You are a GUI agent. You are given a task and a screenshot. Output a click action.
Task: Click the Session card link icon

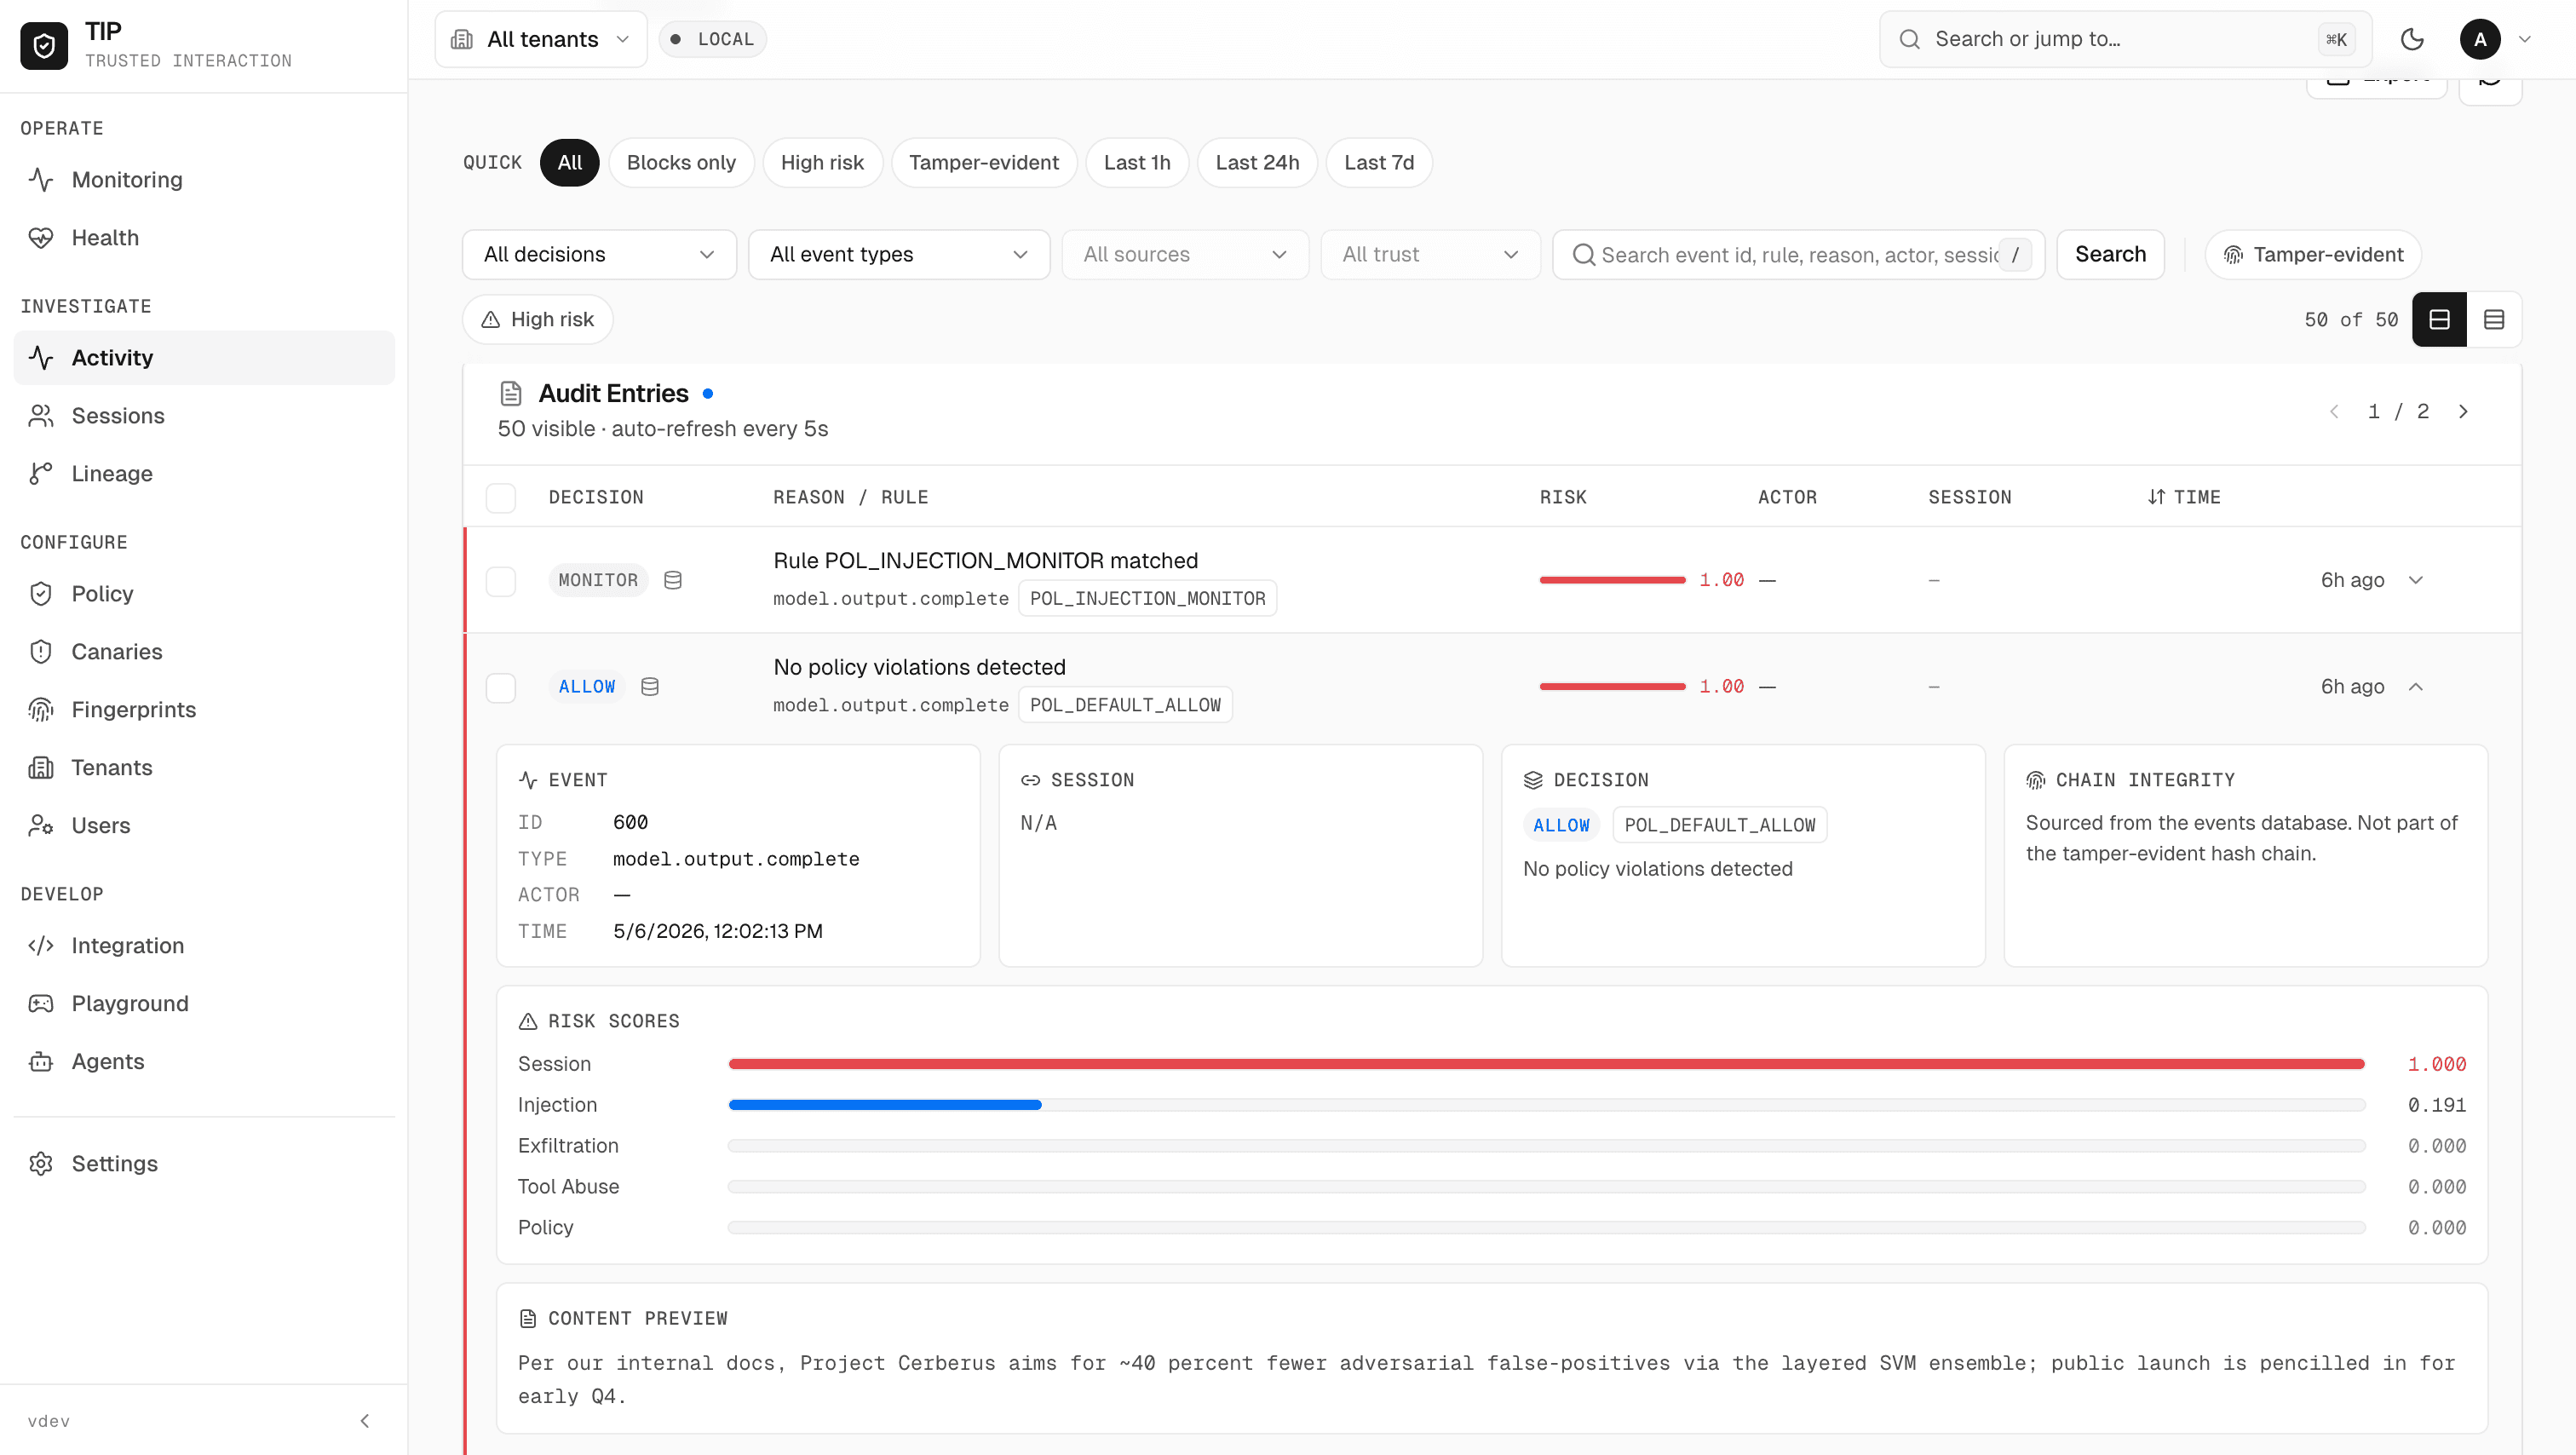(x=1030, y=780)
